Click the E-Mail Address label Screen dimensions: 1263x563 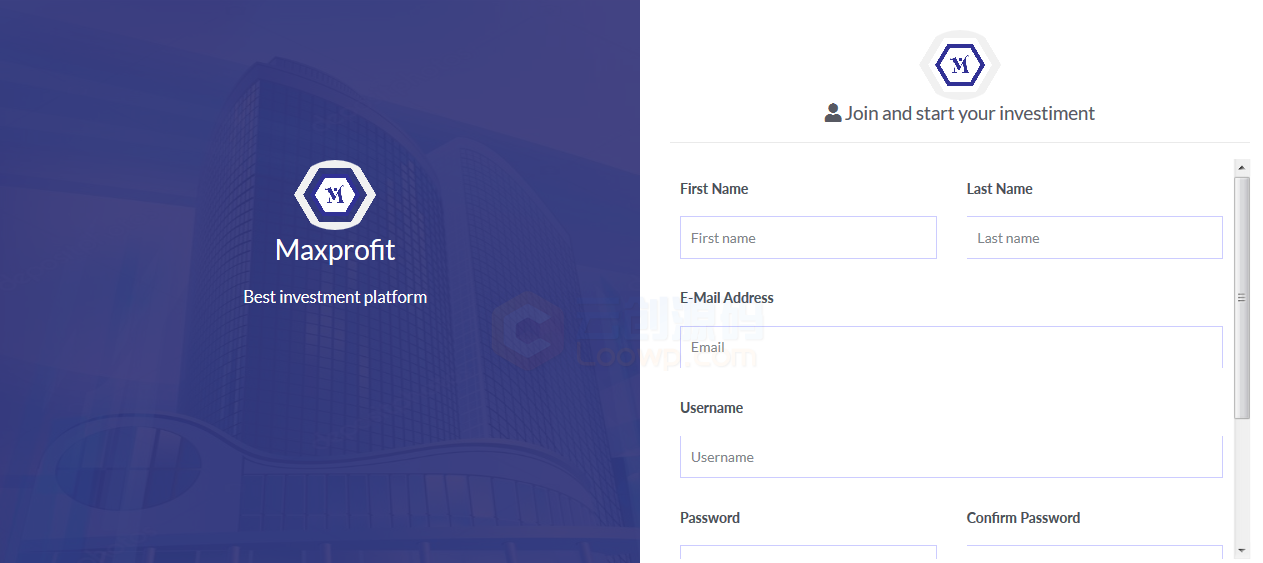(x=727, y=298)
